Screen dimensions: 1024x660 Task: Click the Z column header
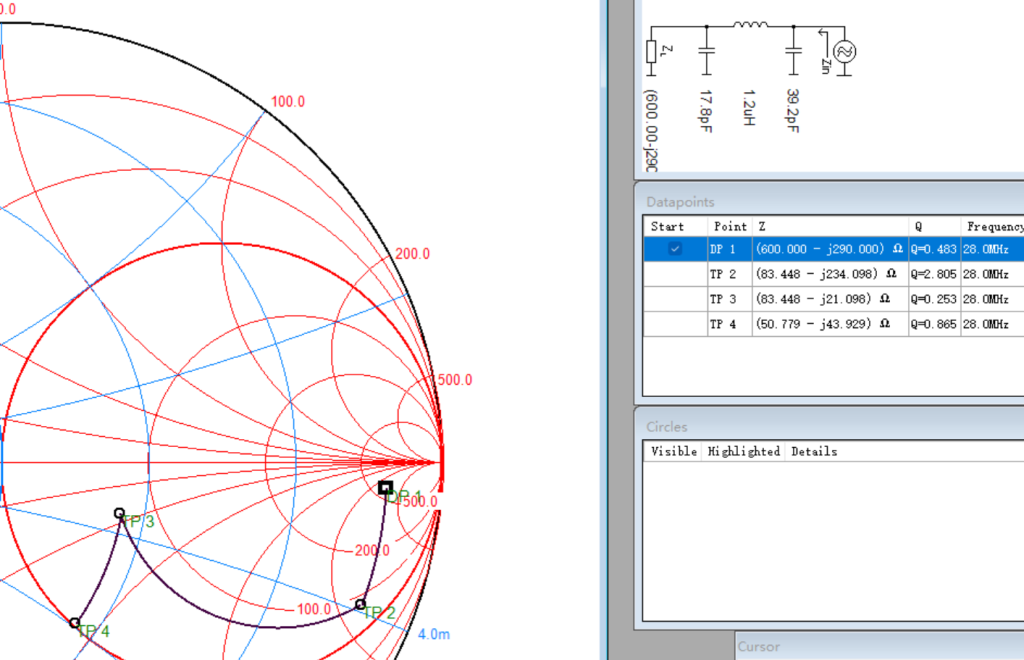tap(761, 227)
